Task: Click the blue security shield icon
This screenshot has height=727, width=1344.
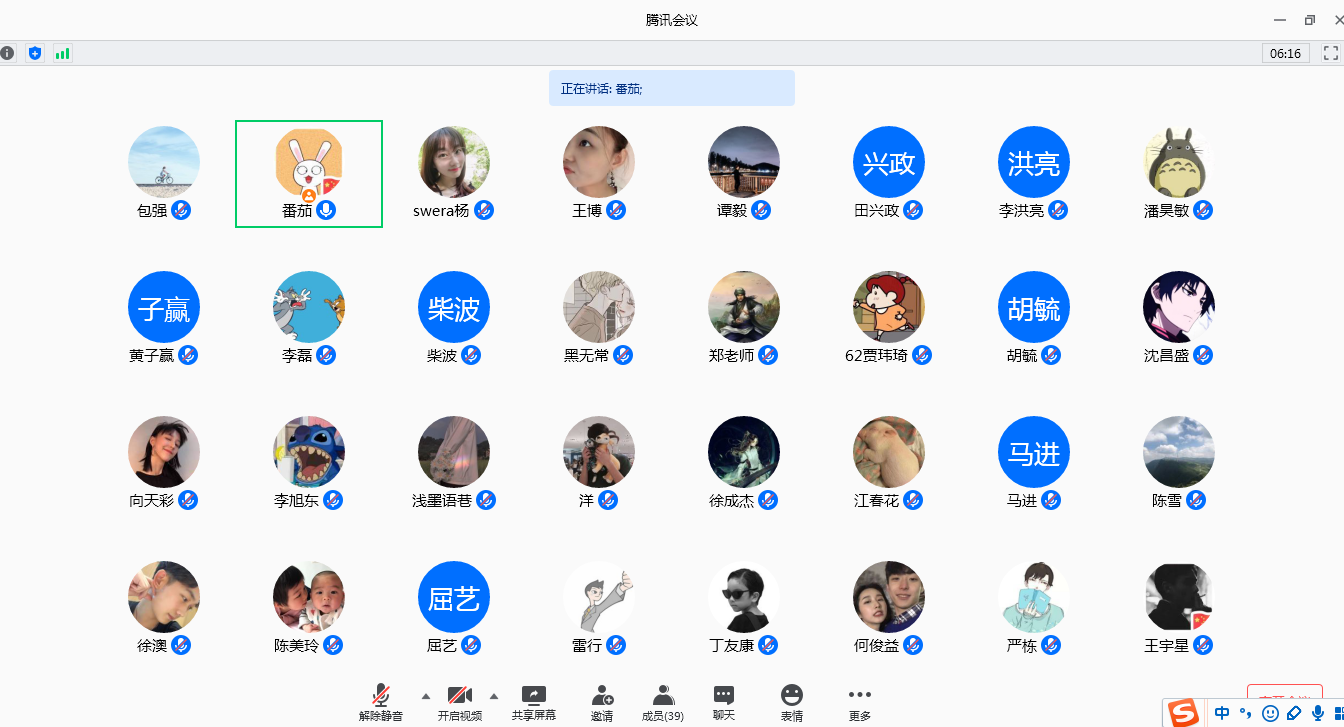Action: coord(35,53)
